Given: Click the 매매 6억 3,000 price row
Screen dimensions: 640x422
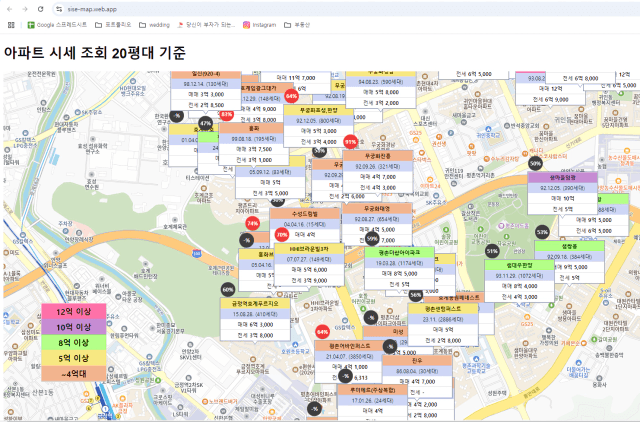Looking at the screenshot, I should (255, 324).
